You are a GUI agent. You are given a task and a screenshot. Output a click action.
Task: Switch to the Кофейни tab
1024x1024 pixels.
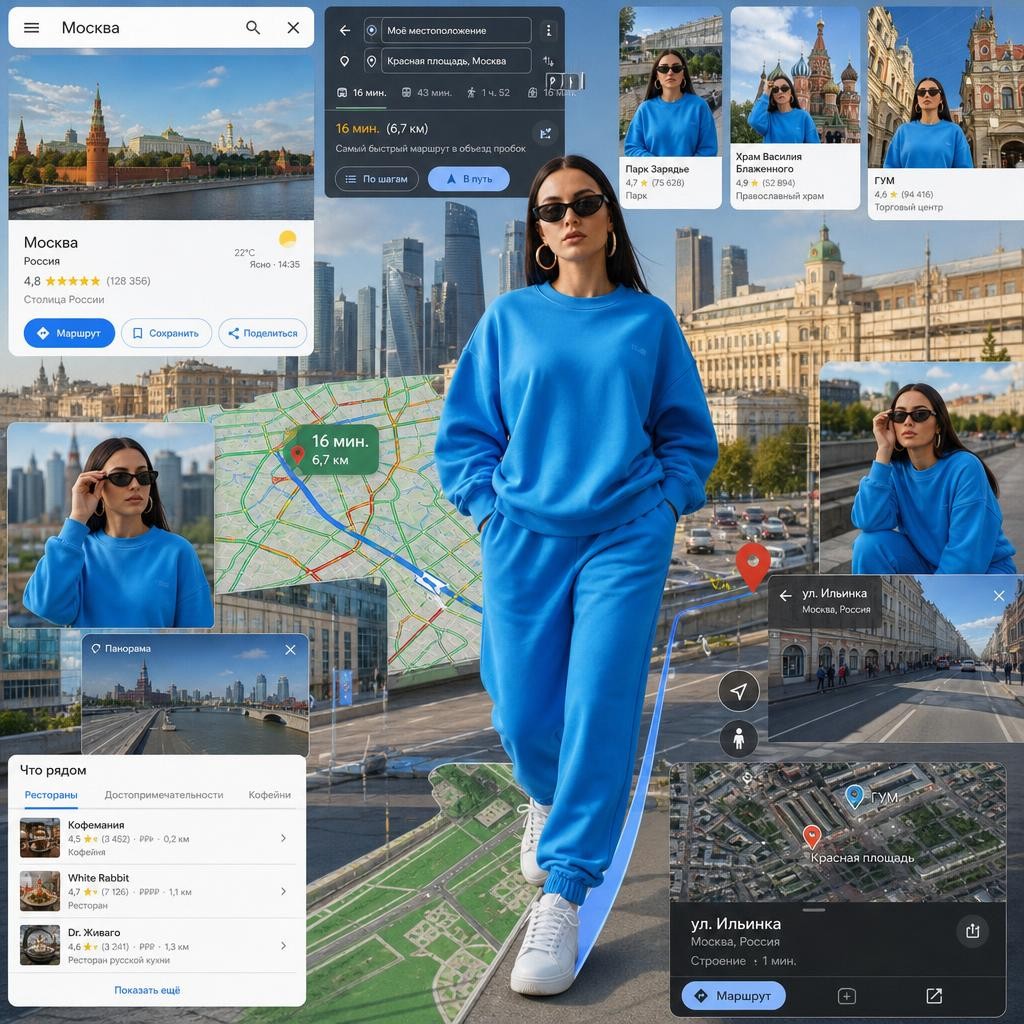[x=270, y=795]
